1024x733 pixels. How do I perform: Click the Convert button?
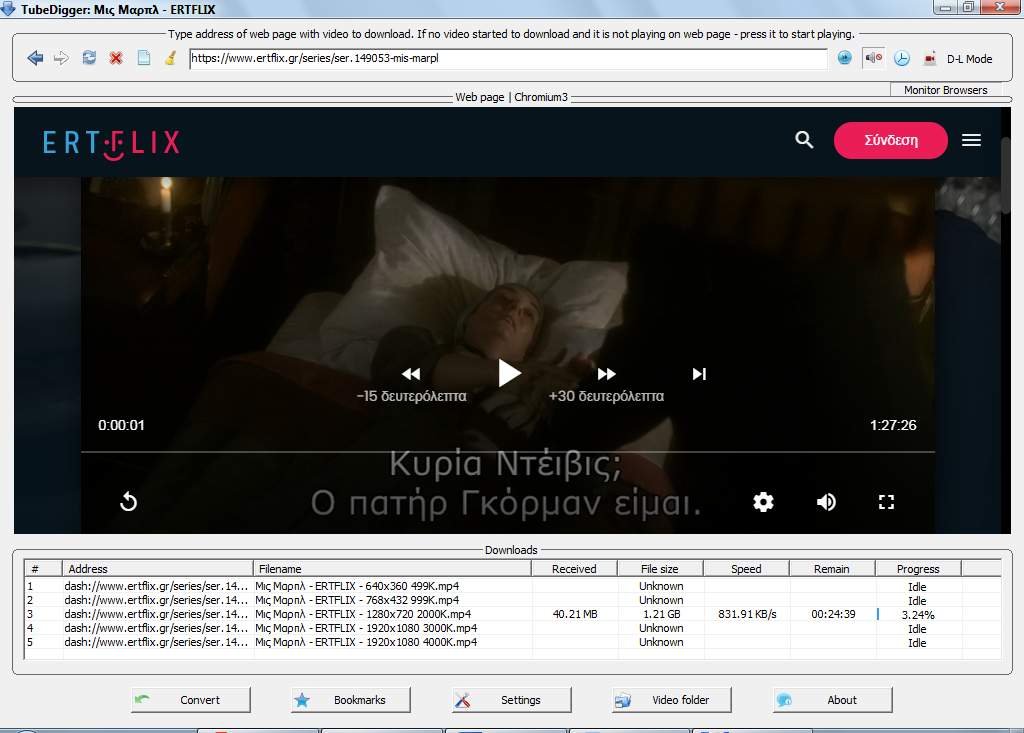[191, 700]
